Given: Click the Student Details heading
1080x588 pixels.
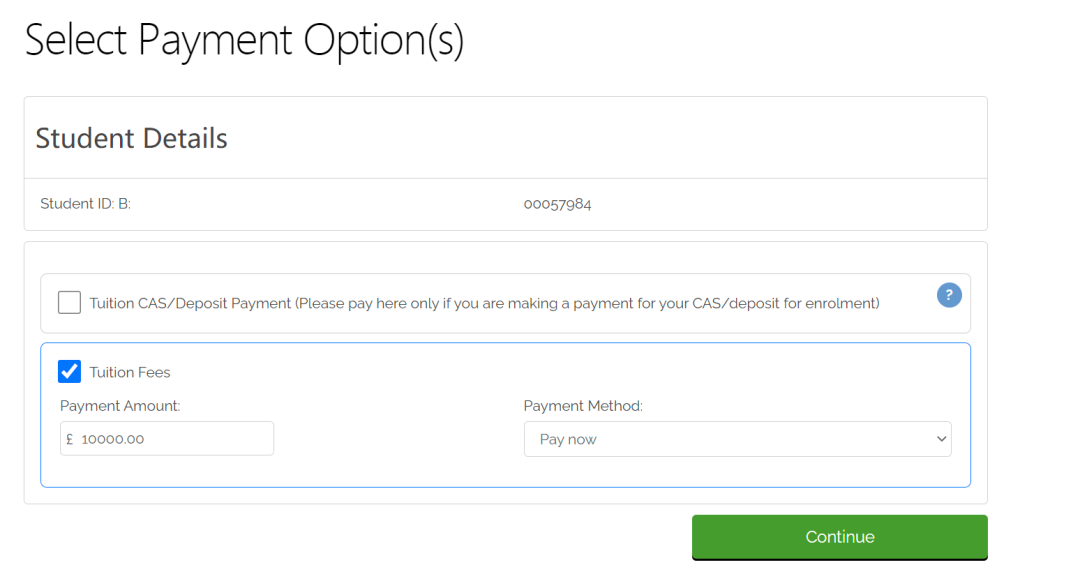Looking at the screenshot, I should pos(132,138).
